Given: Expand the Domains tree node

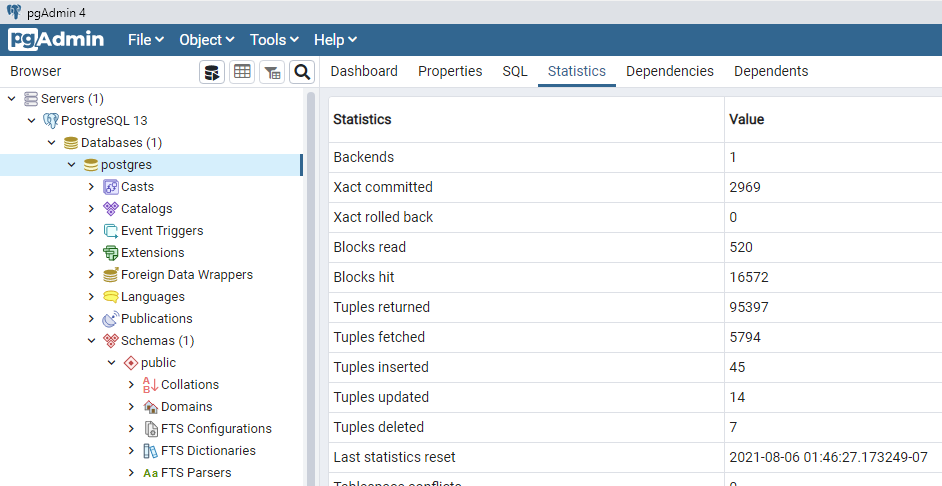Looking at the screenshot, I should (x=132, y=407).
